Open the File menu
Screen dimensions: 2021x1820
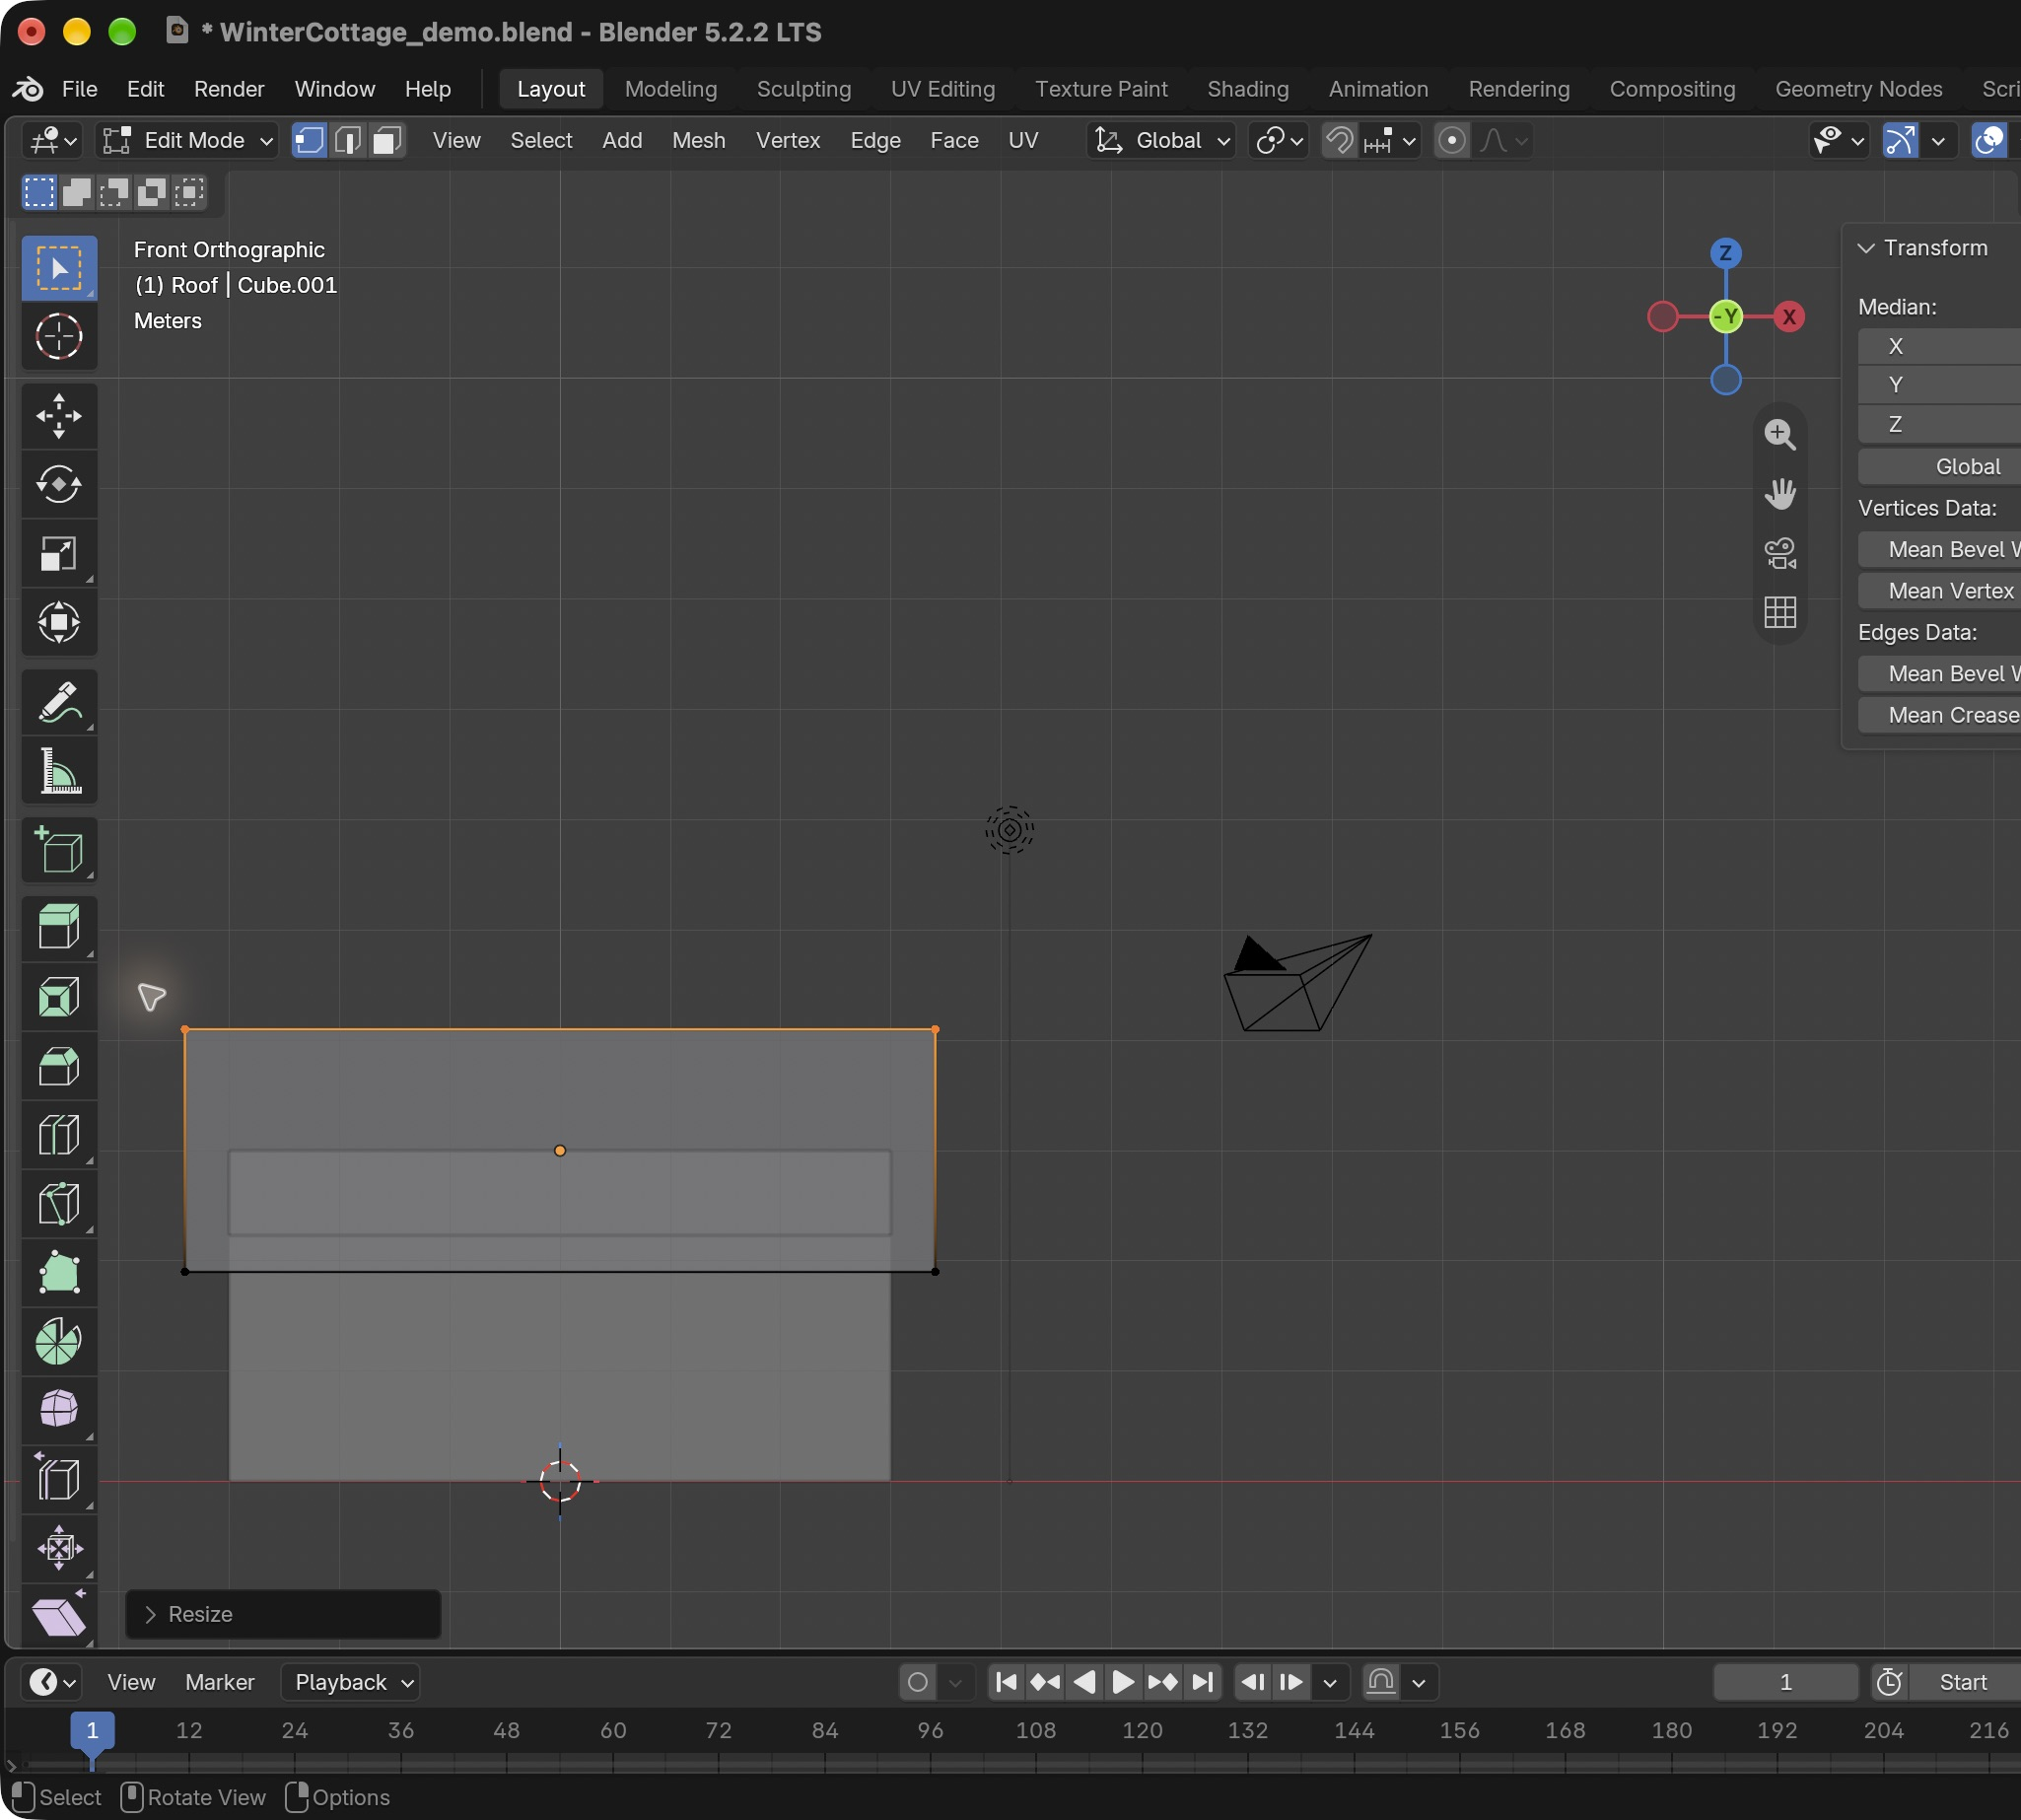pyautogui.click(x=80, y=89)
